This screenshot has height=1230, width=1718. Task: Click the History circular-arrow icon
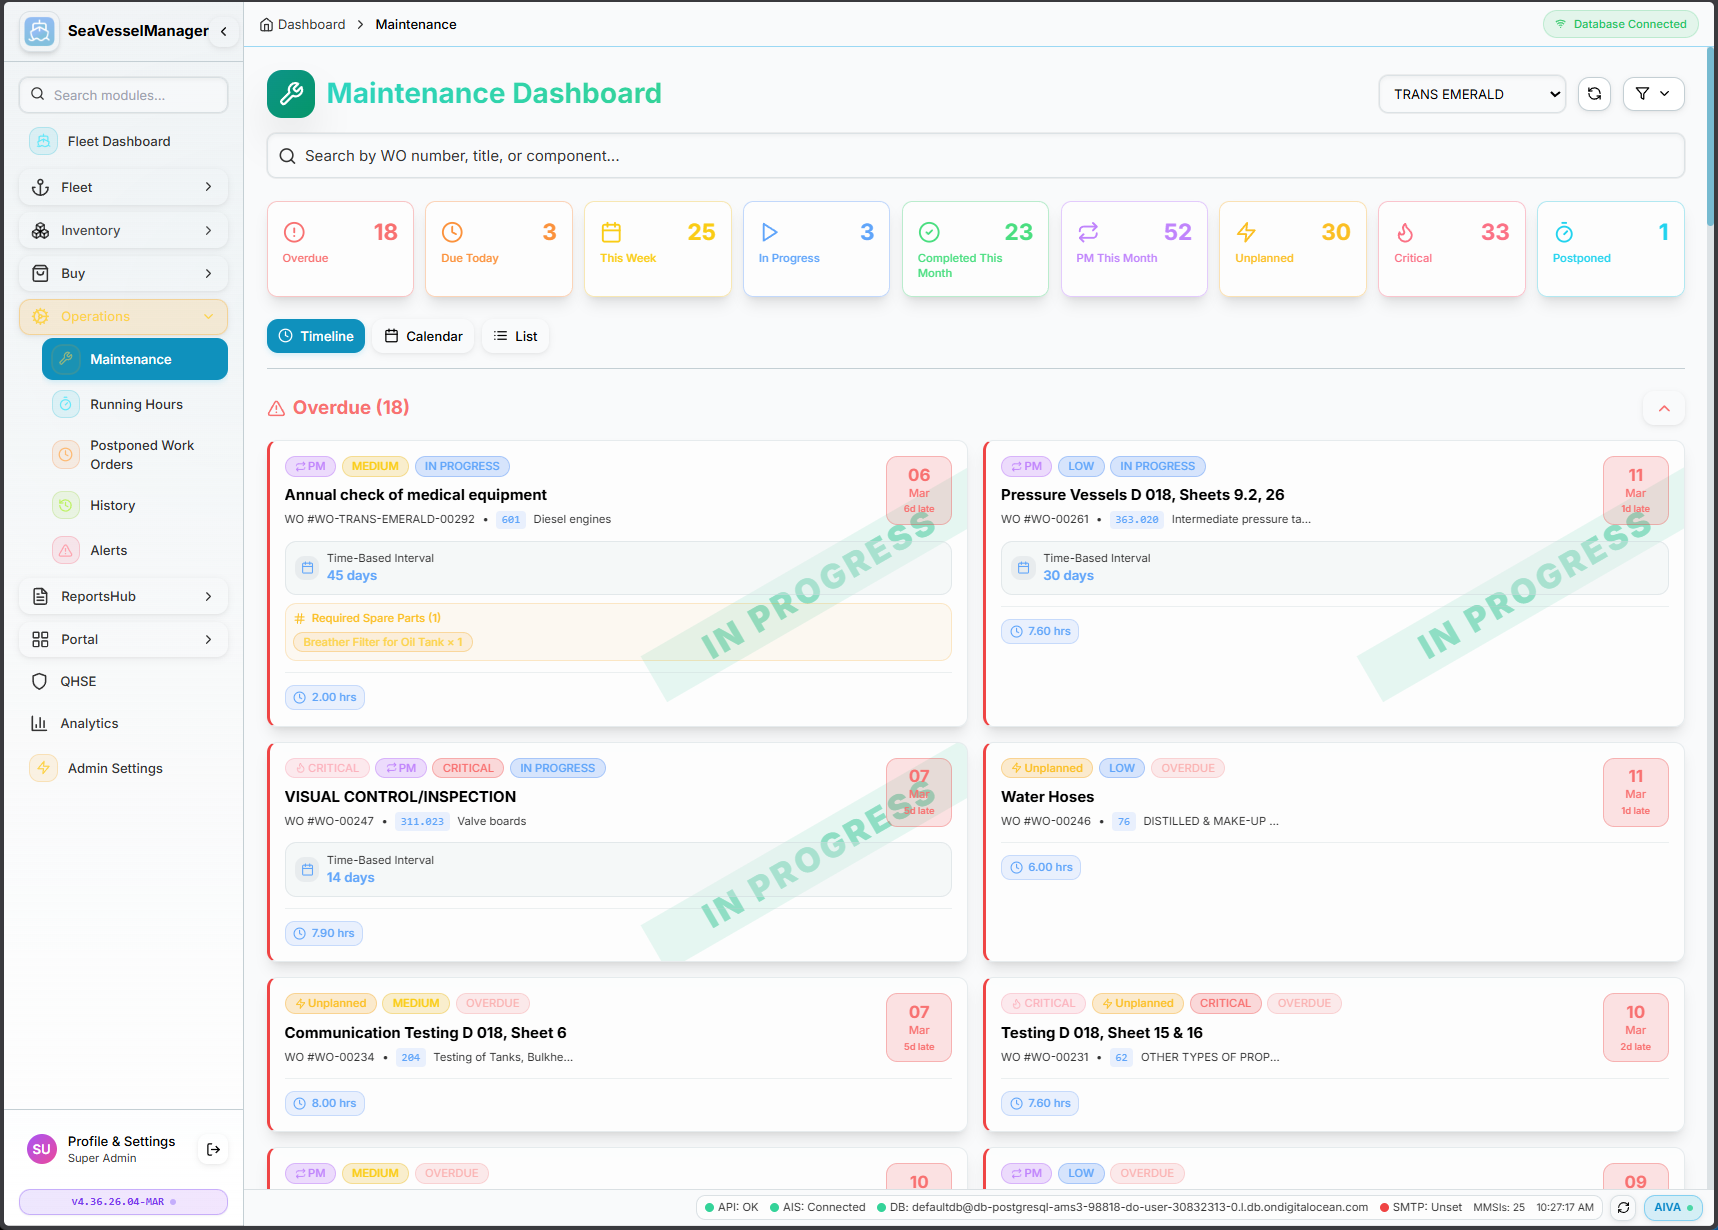point(66,505)
